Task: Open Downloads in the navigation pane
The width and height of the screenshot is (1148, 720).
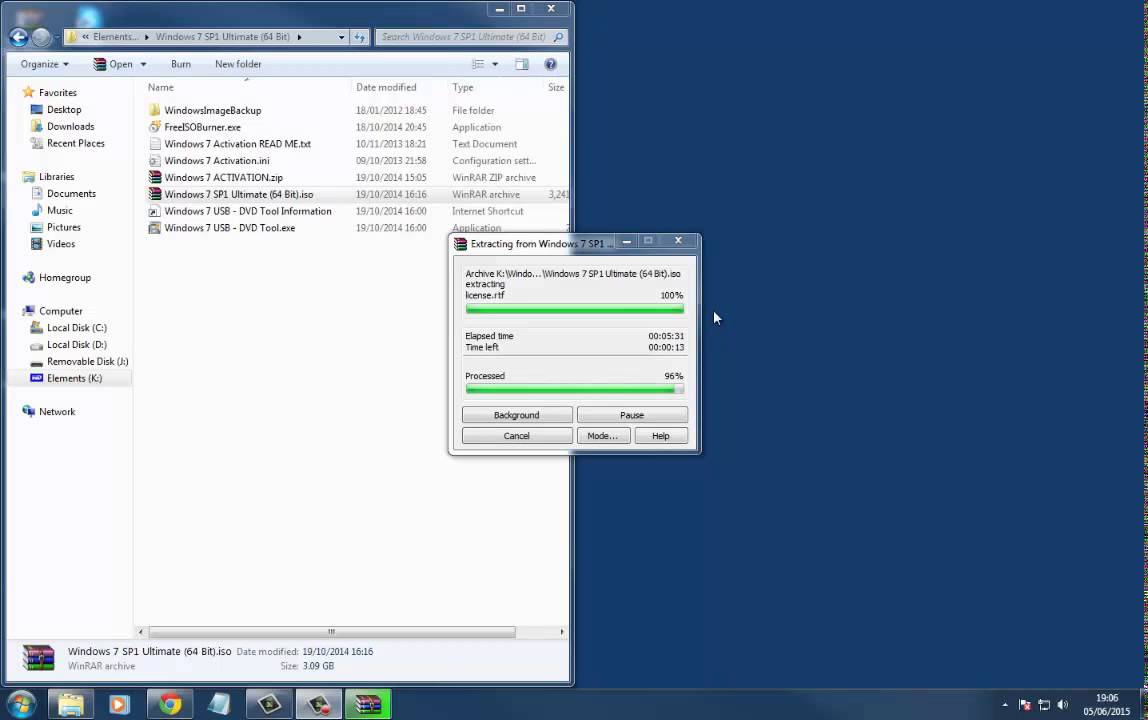Action: [70, 127]
